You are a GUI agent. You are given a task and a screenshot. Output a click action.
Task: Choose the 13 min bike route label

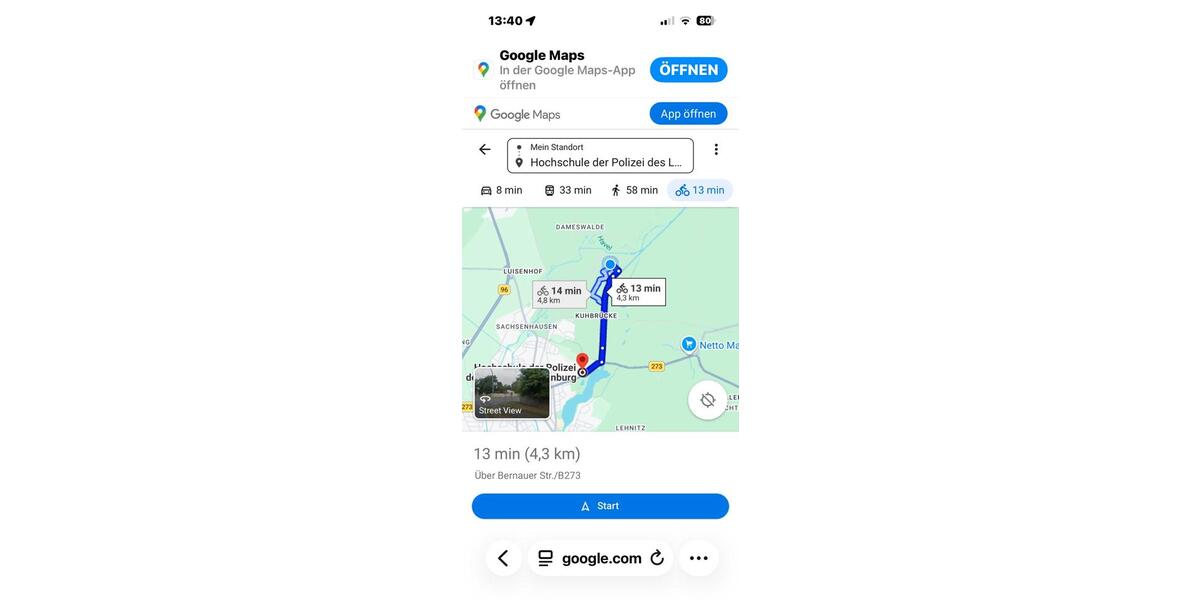click(x=639, y=292)
